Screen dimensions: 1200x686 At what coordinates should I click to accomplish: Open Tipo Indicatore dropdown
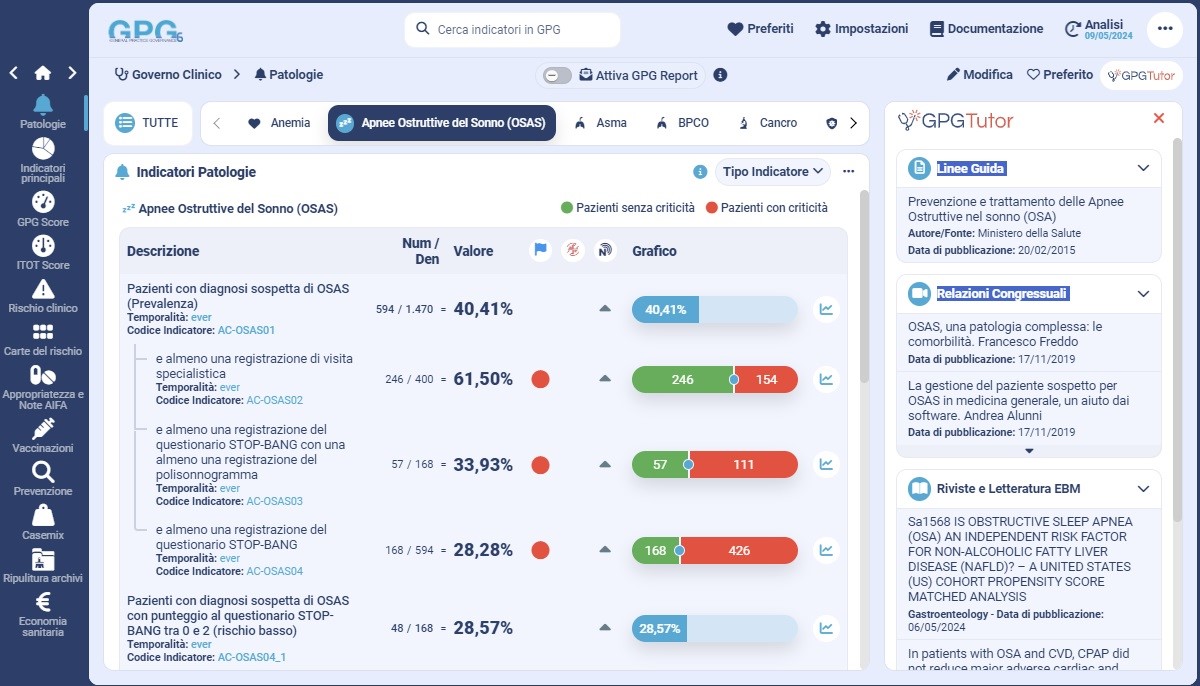tap(772, 172)
